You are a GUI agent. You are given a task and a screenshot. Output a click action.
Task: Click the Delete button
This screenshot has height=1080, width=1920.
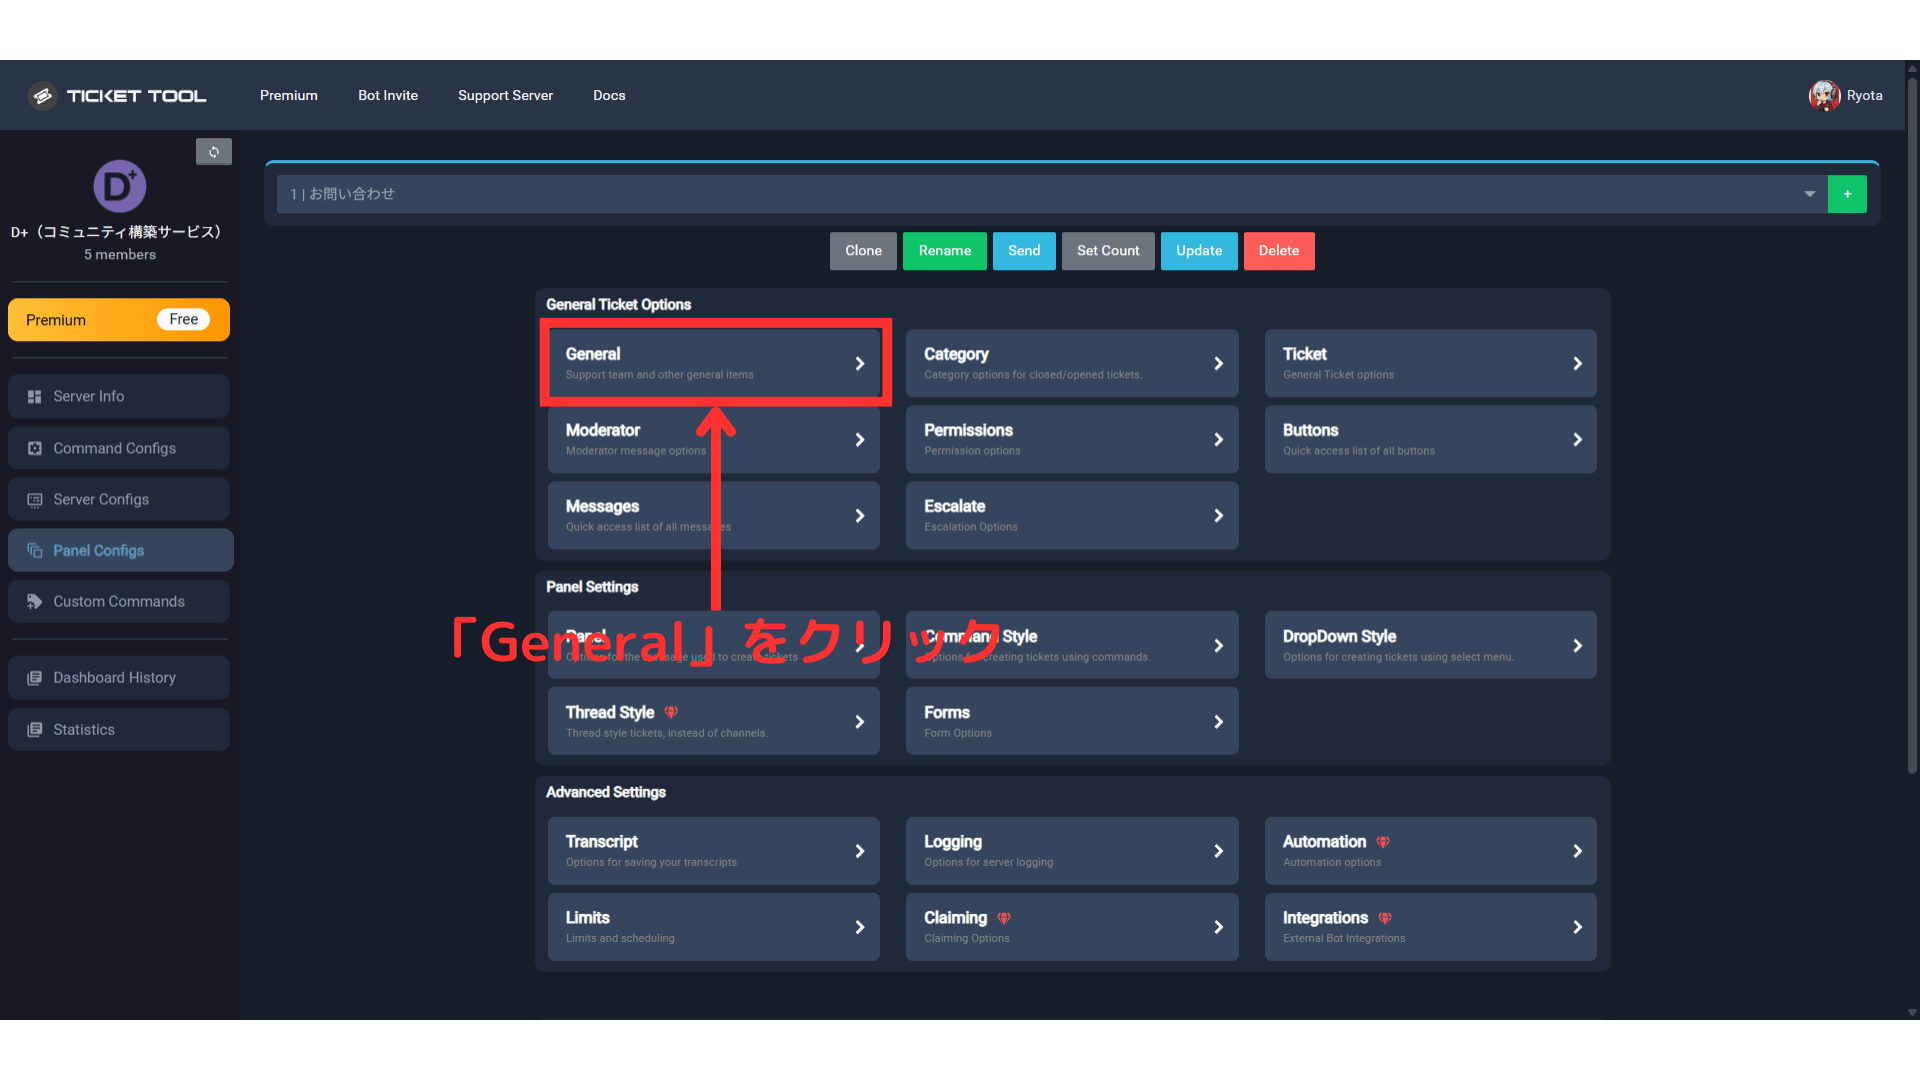[x=1278, y=251]
